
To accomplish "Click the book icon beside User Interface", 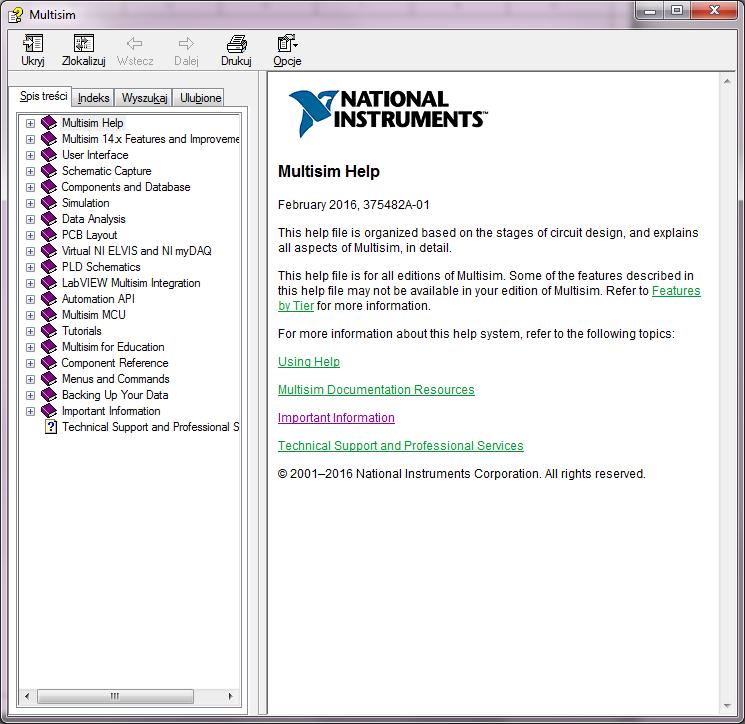I will pyautogui.click(x=49, y=155).
